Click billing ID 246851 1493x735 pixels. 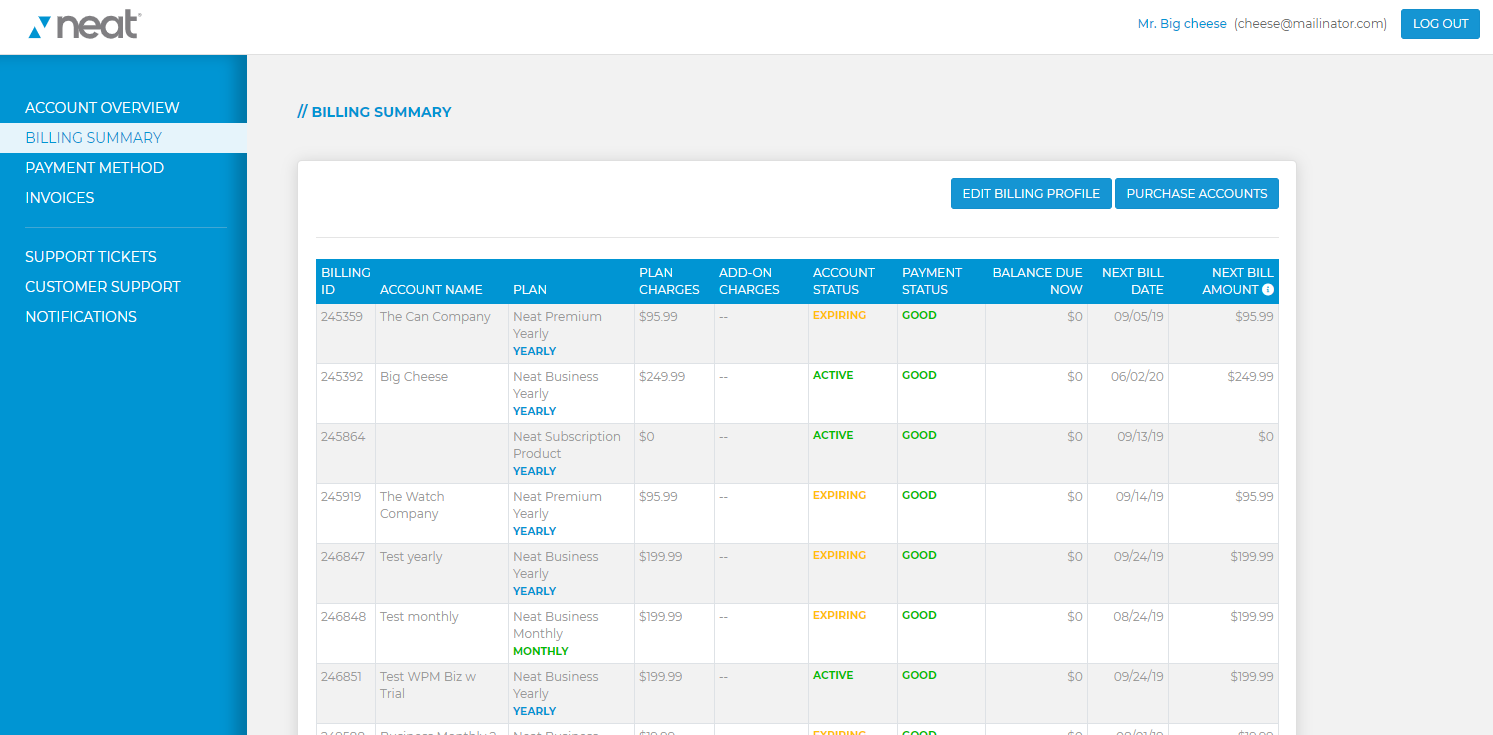[x=342, y=677]
